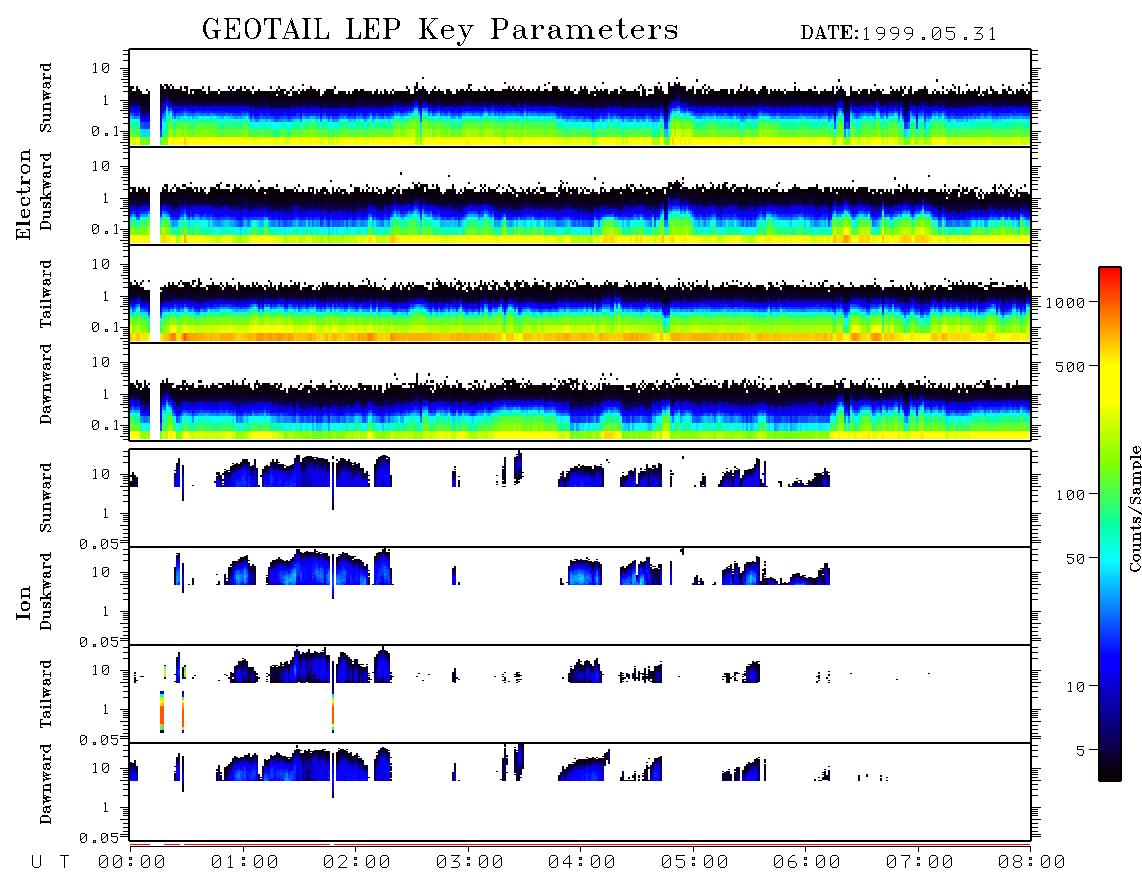Click the Electron "Duskward" panel label
Image resolution: width=1142 pixels, height=880 pixels.
tap(46, 191)
